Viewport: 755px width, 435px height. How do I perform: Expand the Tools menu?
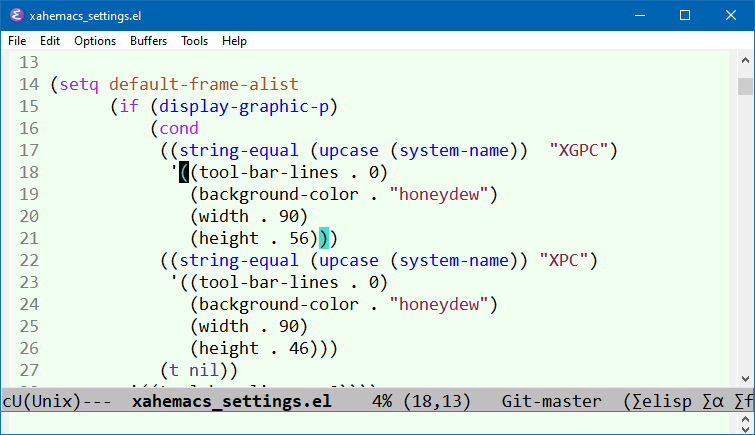(194, 41)
